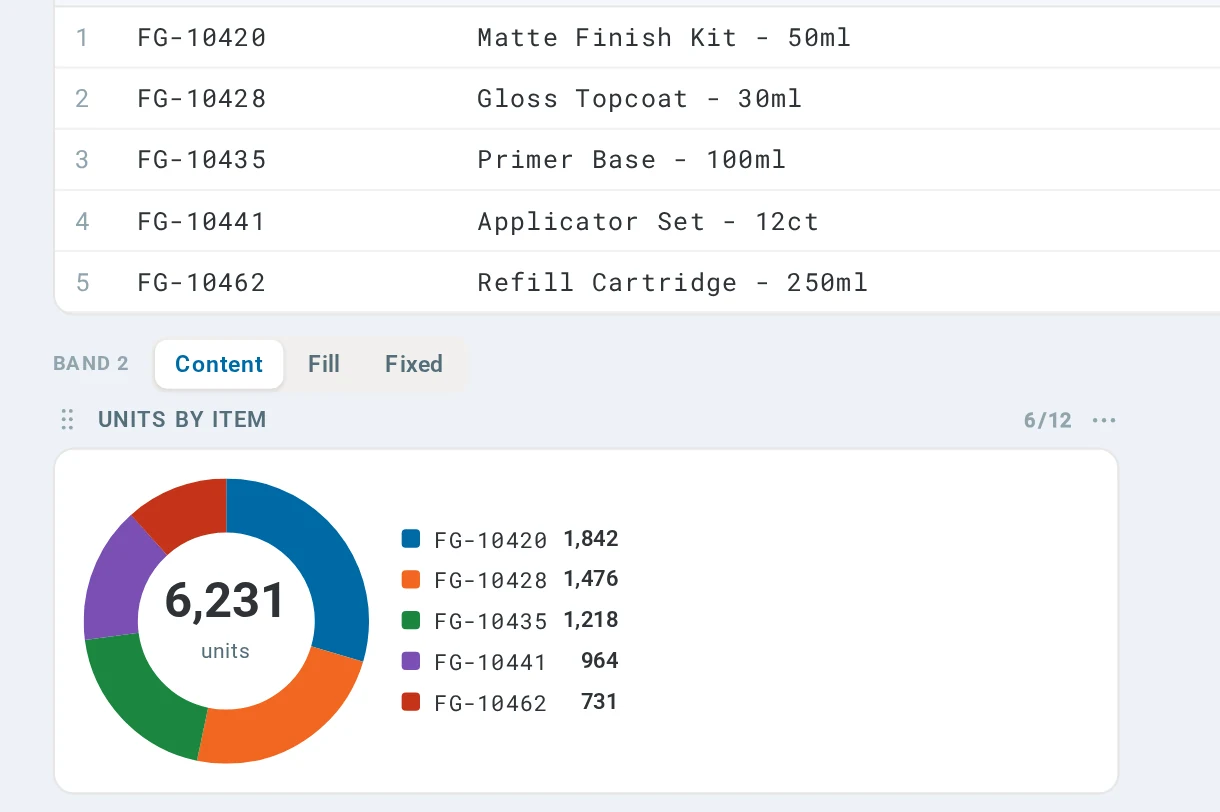Viewport: 1220px width, 812px height.
Task: Click the FG-10462 cell in table row 5
Action: (x=202, y=283)
